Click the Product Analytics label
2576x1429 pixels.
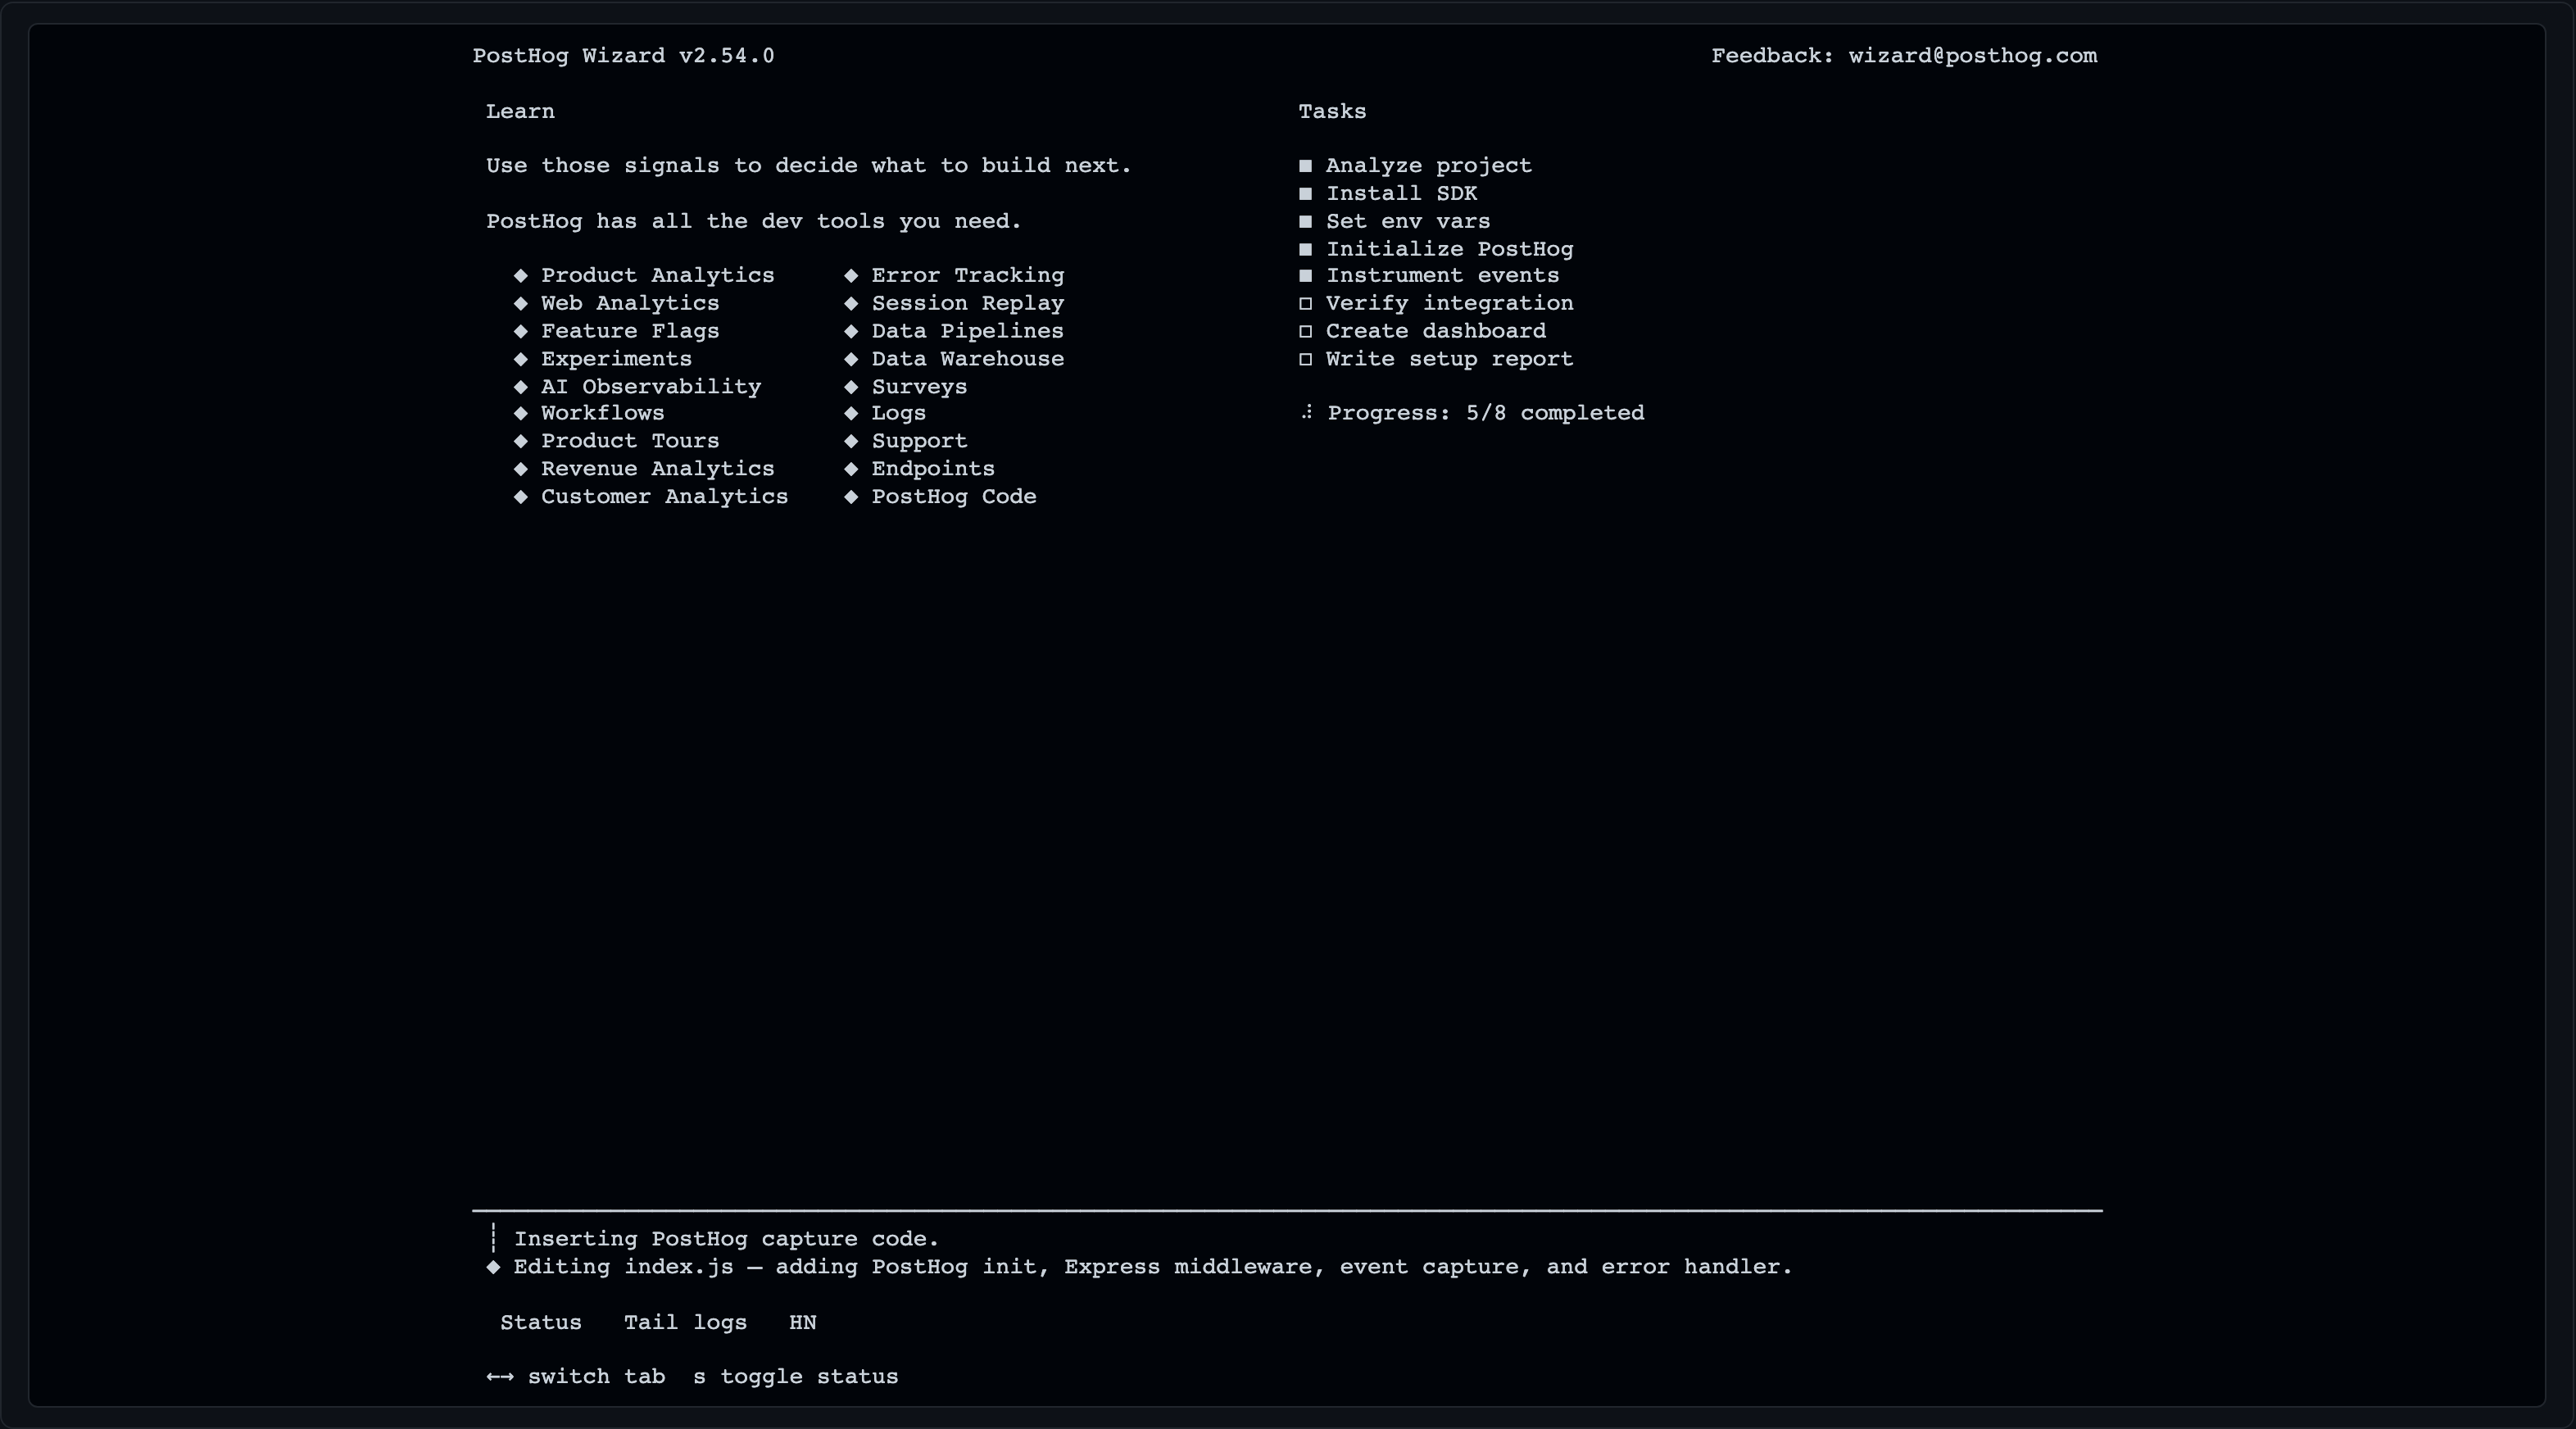[x=657, y=276]
